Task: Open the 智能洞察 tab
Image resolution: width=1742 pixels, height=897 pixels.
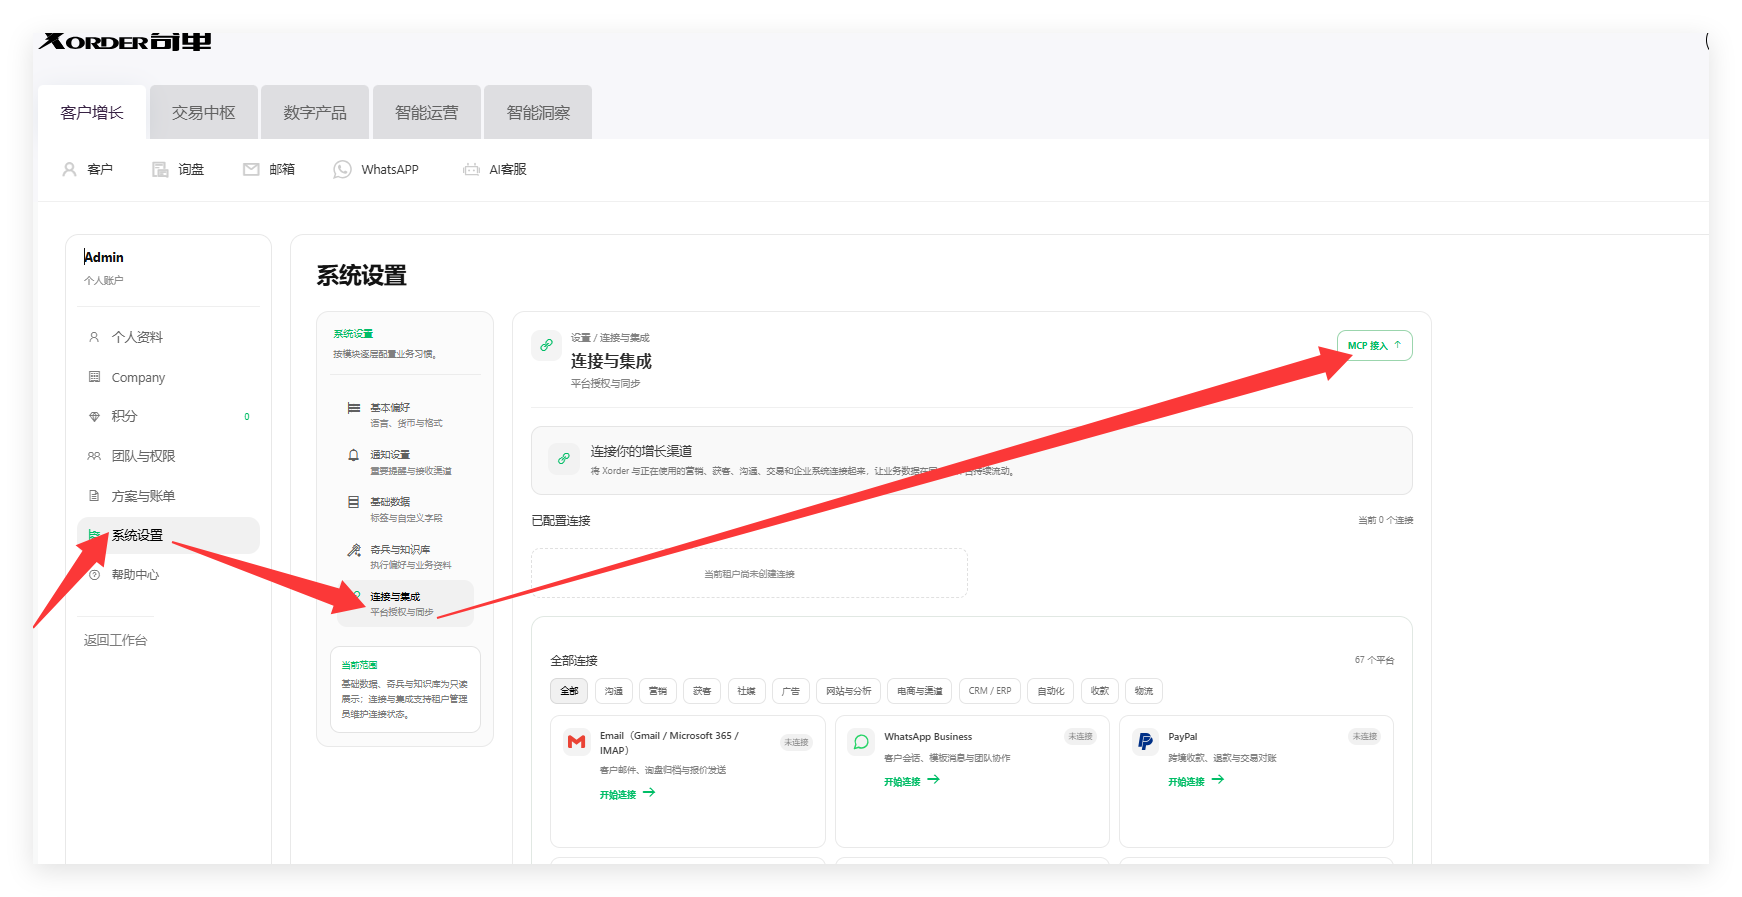Action: 538,112
